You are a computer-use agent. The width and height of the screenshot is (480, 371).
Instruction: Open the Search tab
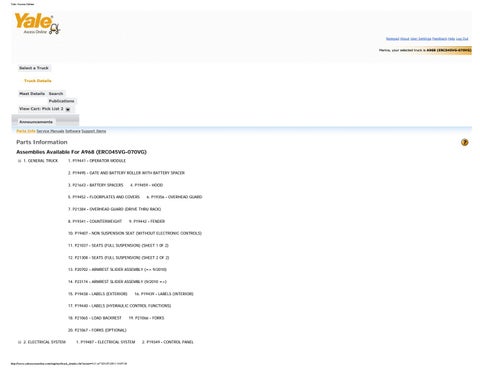56,94
